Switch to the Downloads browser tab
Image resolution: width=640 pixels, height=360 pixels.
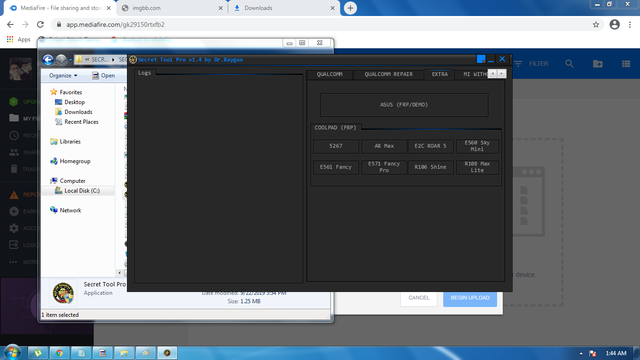point(284,8)
